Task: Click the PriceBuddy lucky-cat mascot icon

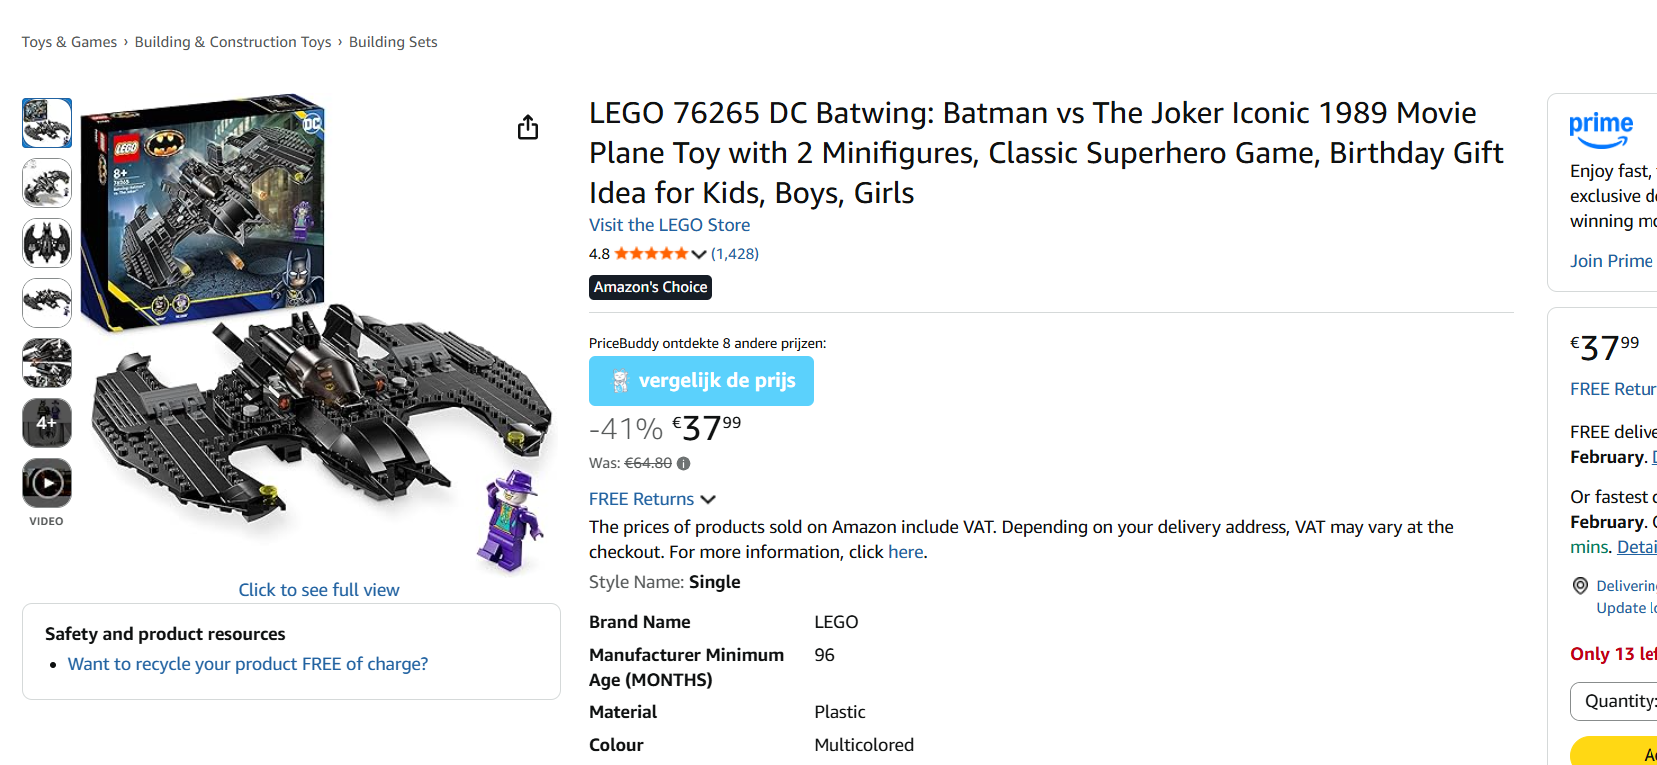Action: 622,380
